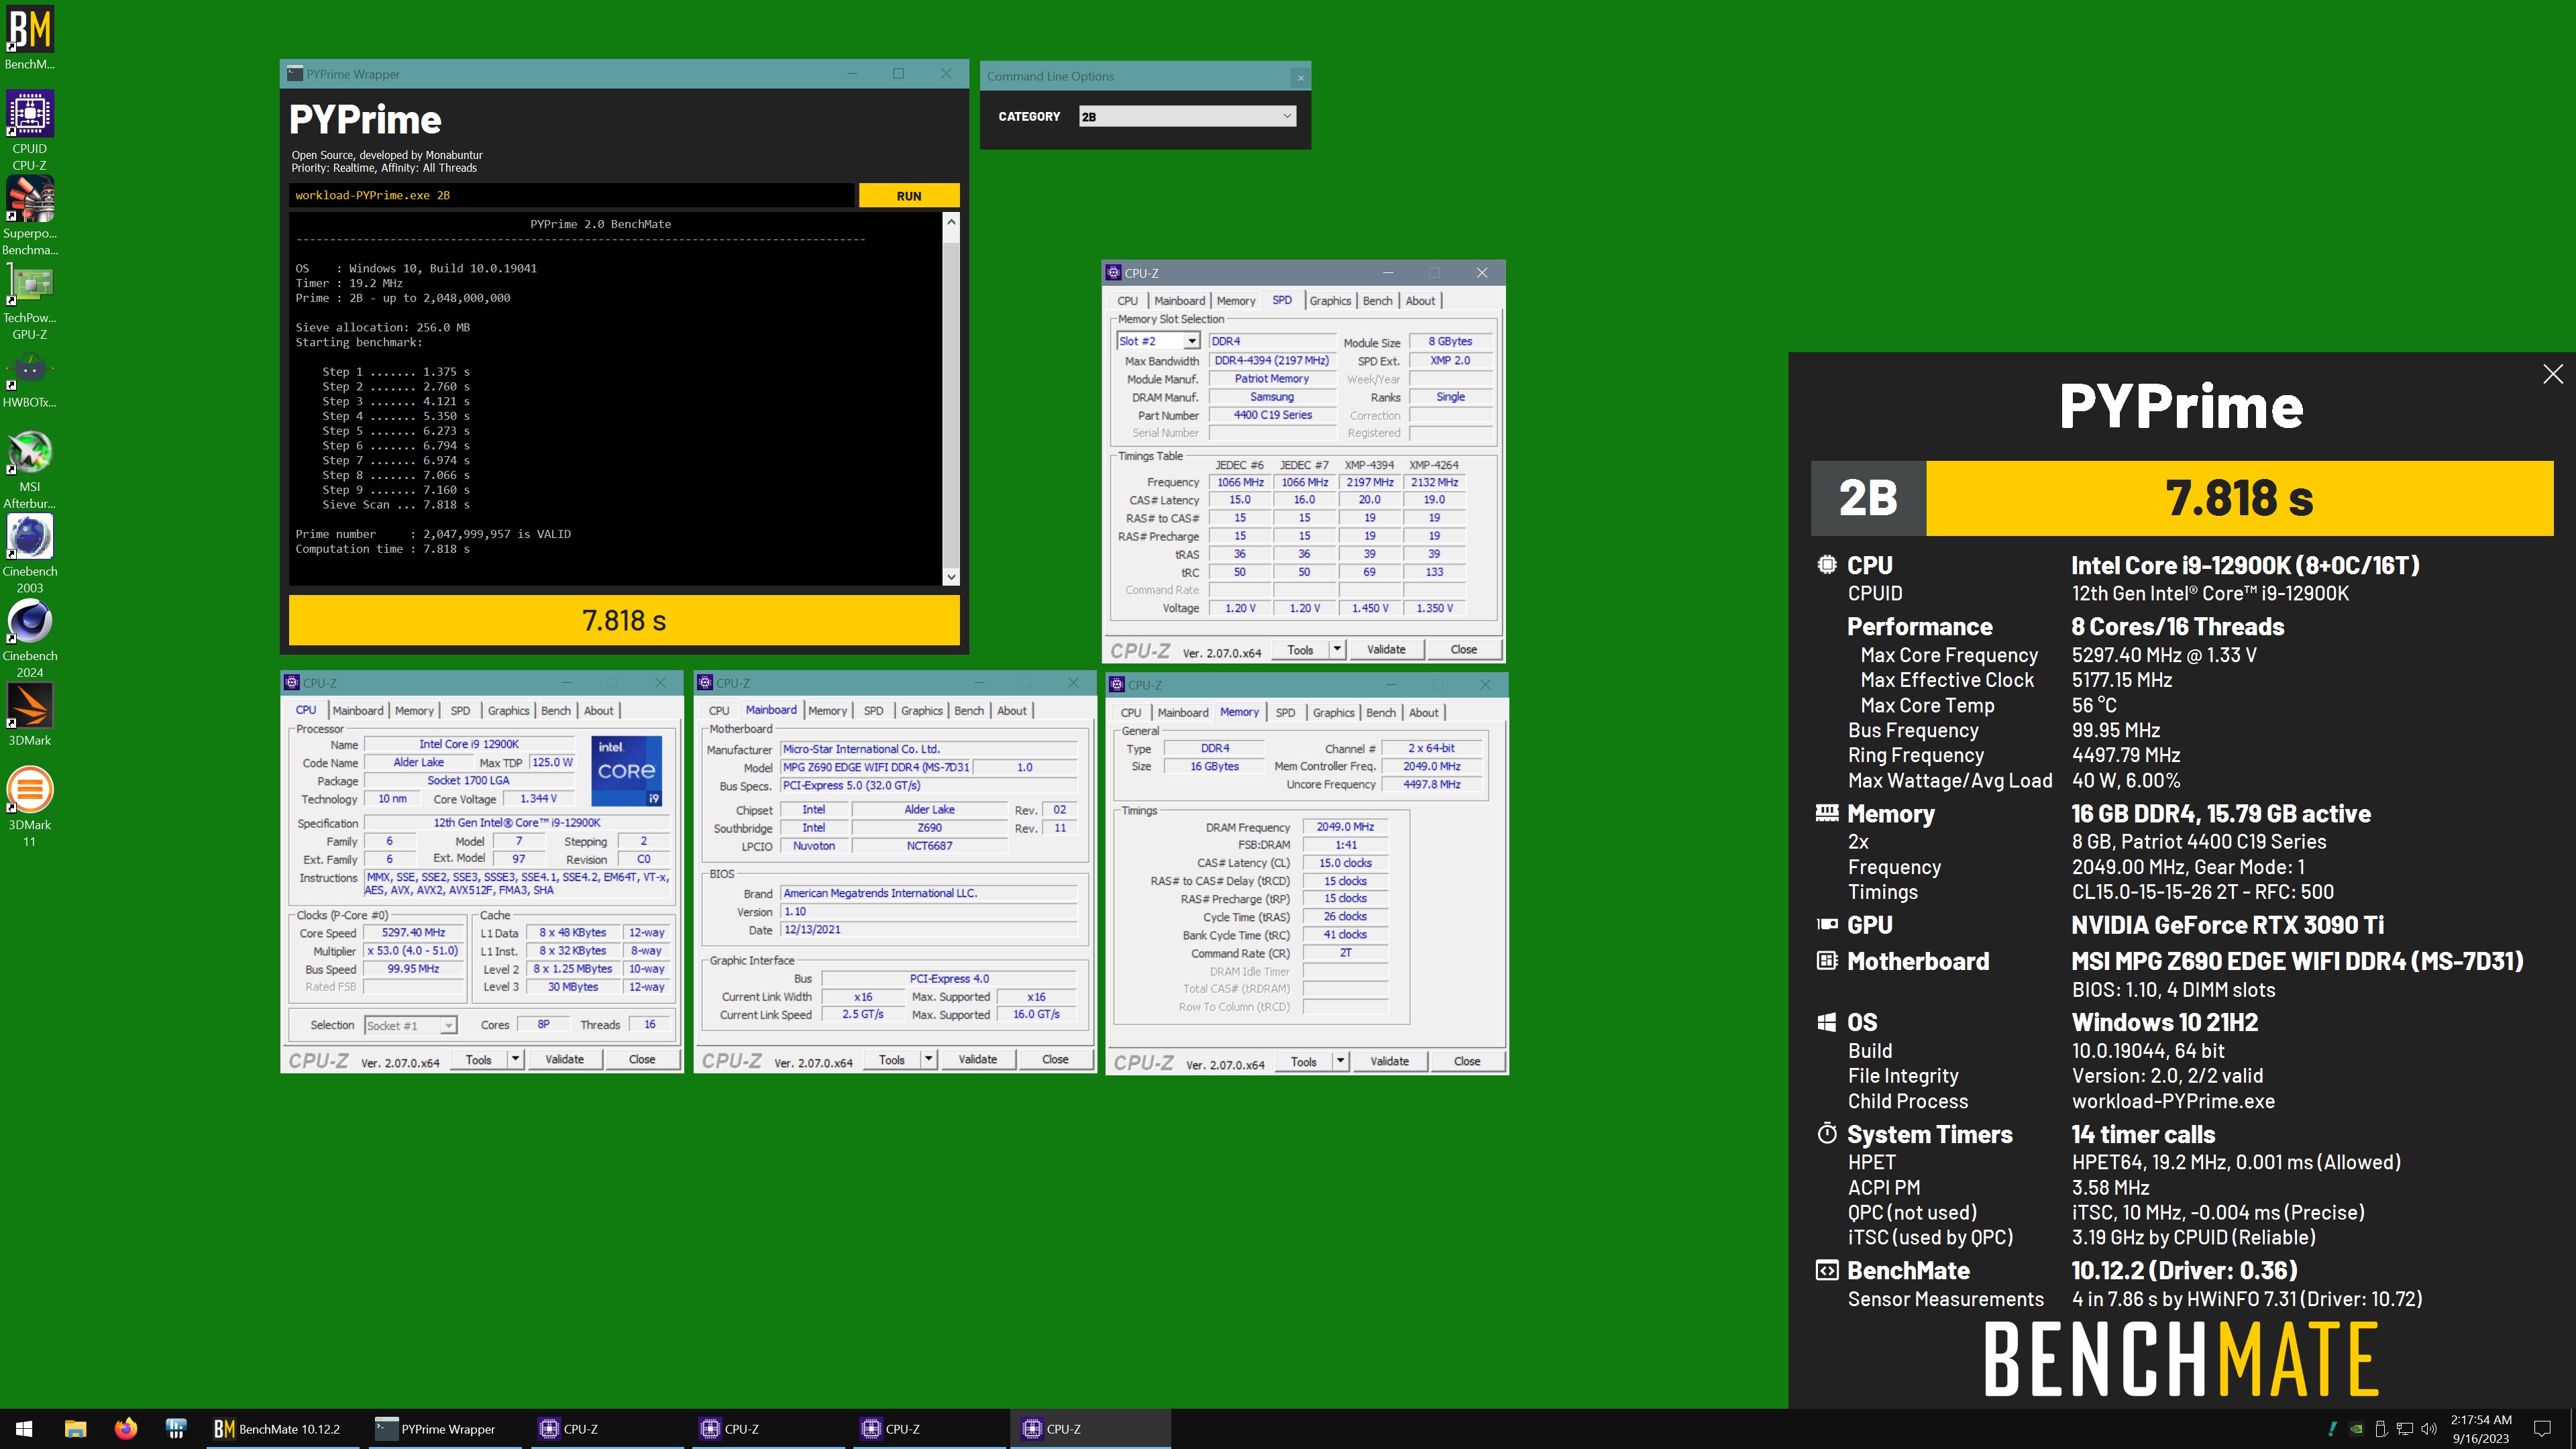Select Memory tab in CPU-Z CPU window
The width and height of the screenshot is (2576, 1449).
tap(414, 711)
